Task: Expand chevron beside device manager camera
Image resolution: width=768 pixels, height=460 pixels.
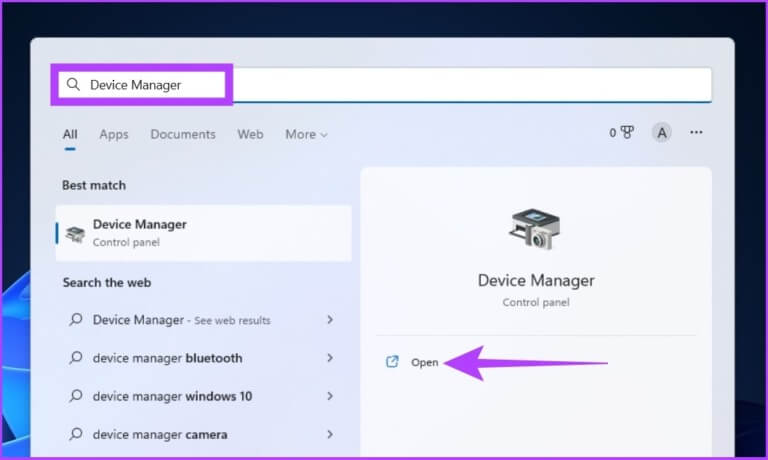Action: (x=330, y=434)
